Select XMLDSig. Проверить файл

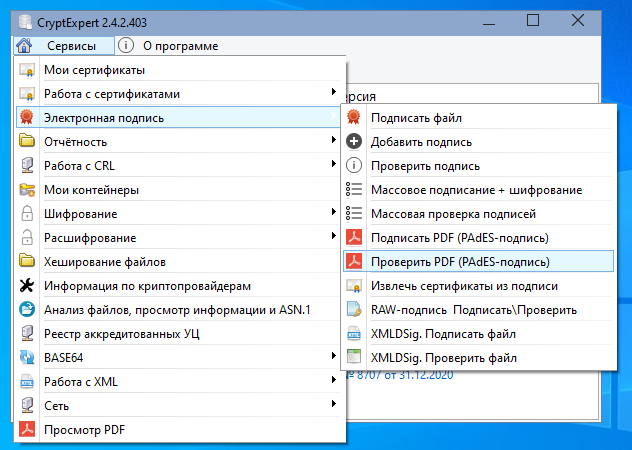point(444,358)
